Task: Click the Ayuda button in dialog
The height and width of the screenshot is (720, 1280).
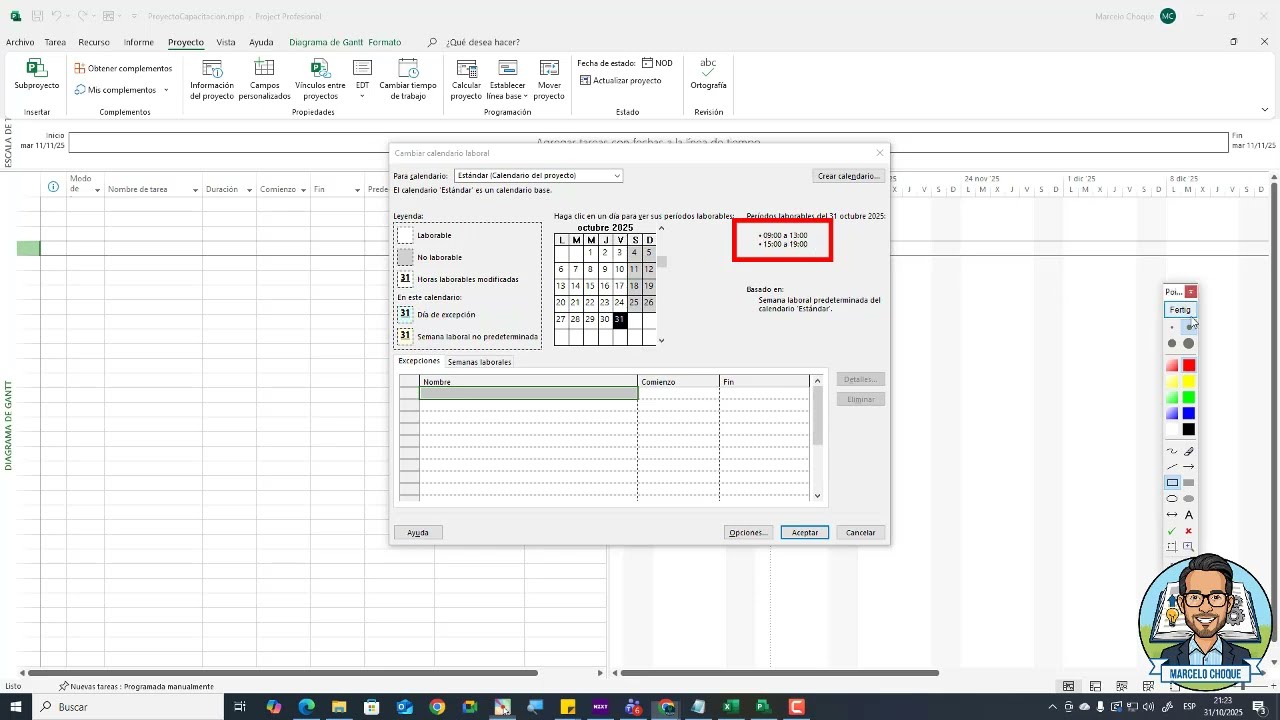Action: (x=418, y=533)
